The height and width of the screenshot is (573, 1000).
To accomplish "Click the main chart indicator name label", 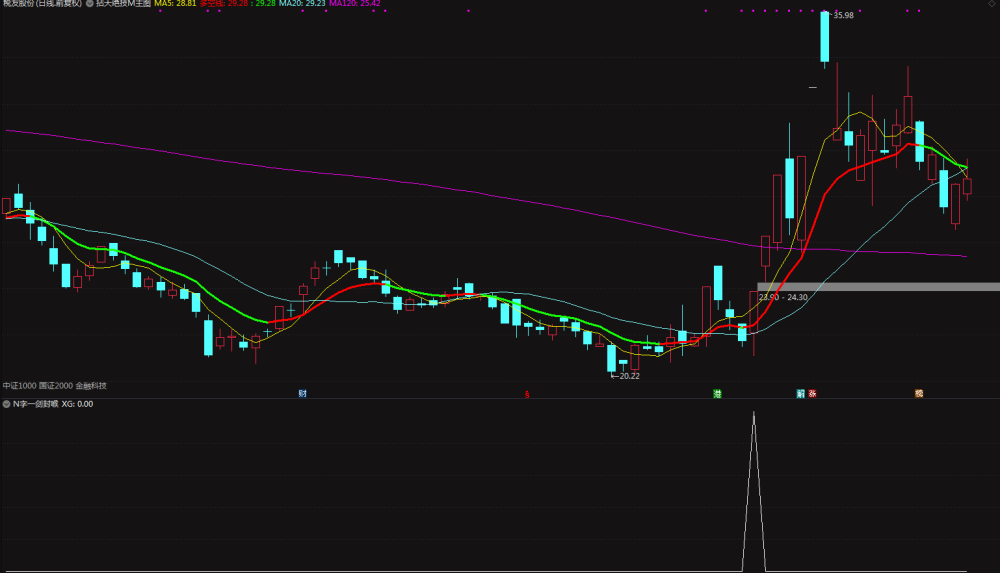I will (124, 3).
